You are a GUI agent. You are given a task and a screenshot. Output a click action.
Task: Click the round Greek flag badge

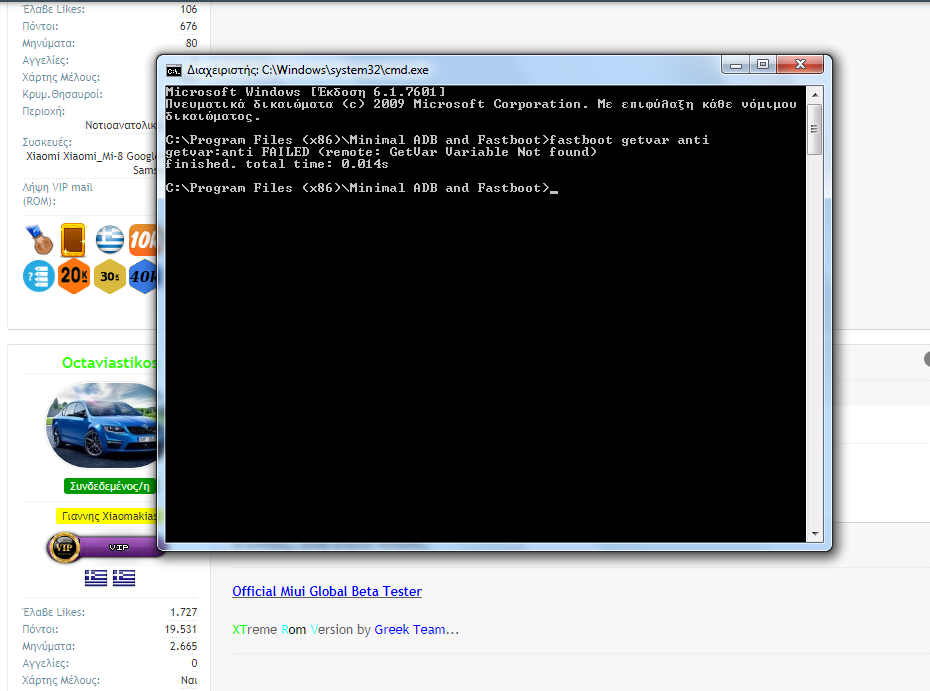(110, 240)
